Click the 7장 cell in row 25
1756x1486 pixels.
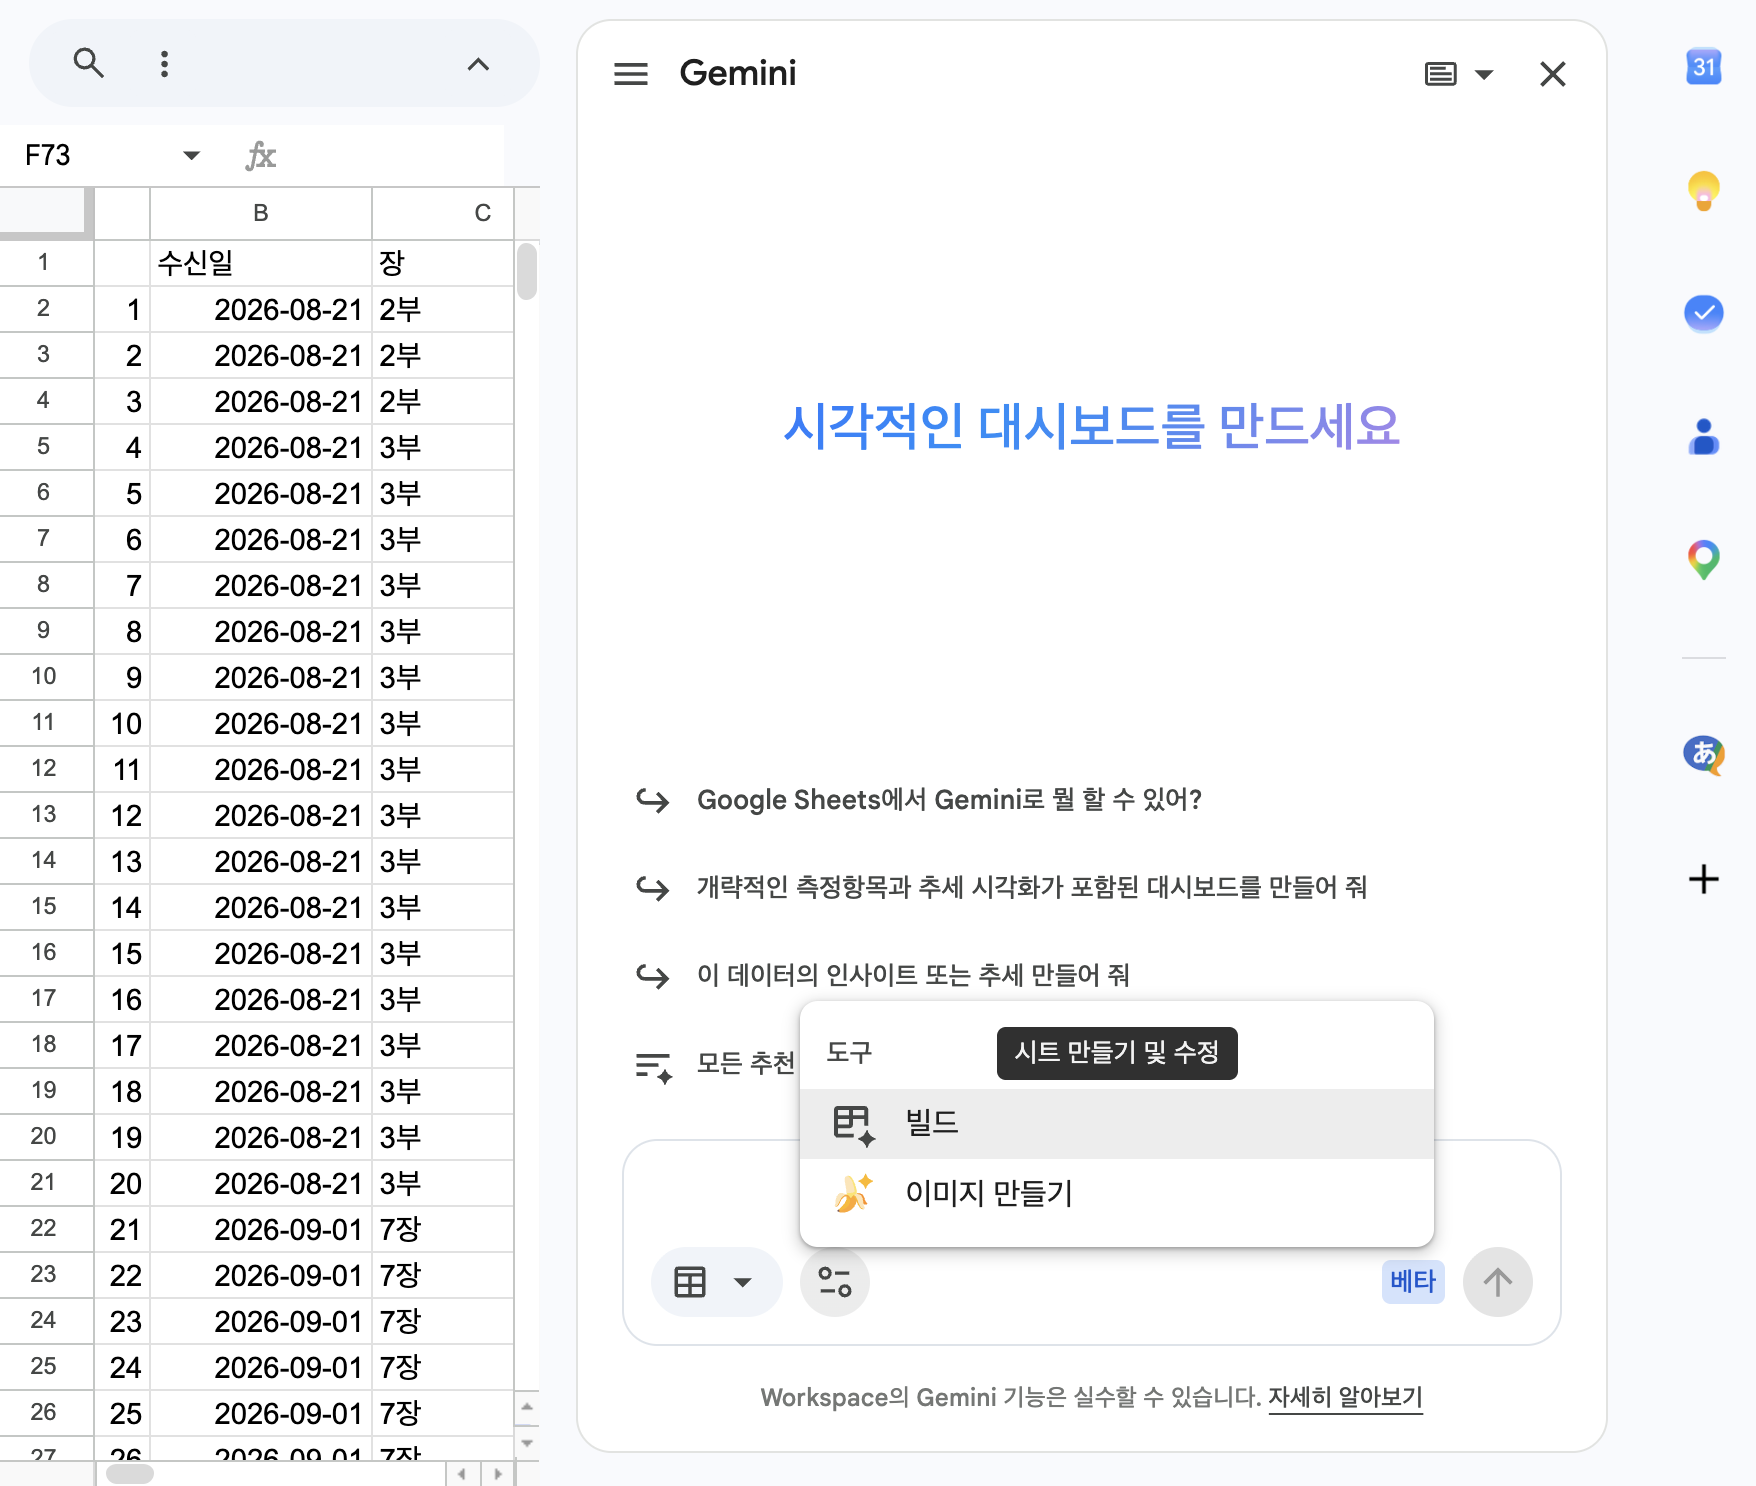tap(443, 1367)
